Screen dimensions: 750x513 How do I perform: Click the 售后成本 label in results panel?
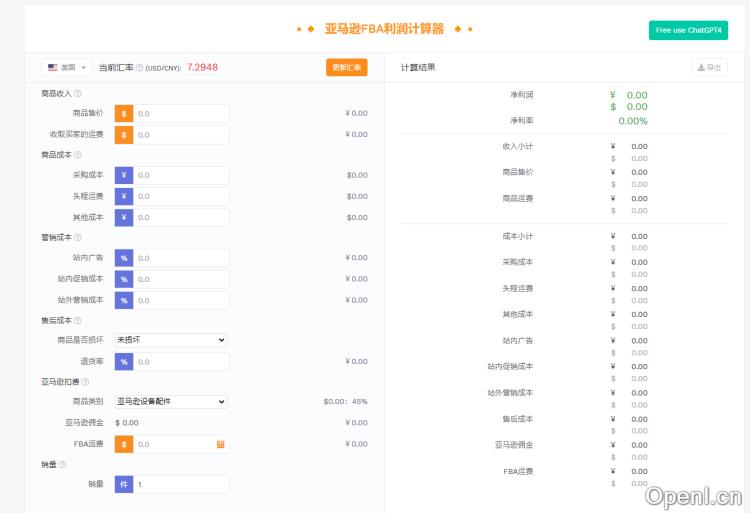[518, 419]
